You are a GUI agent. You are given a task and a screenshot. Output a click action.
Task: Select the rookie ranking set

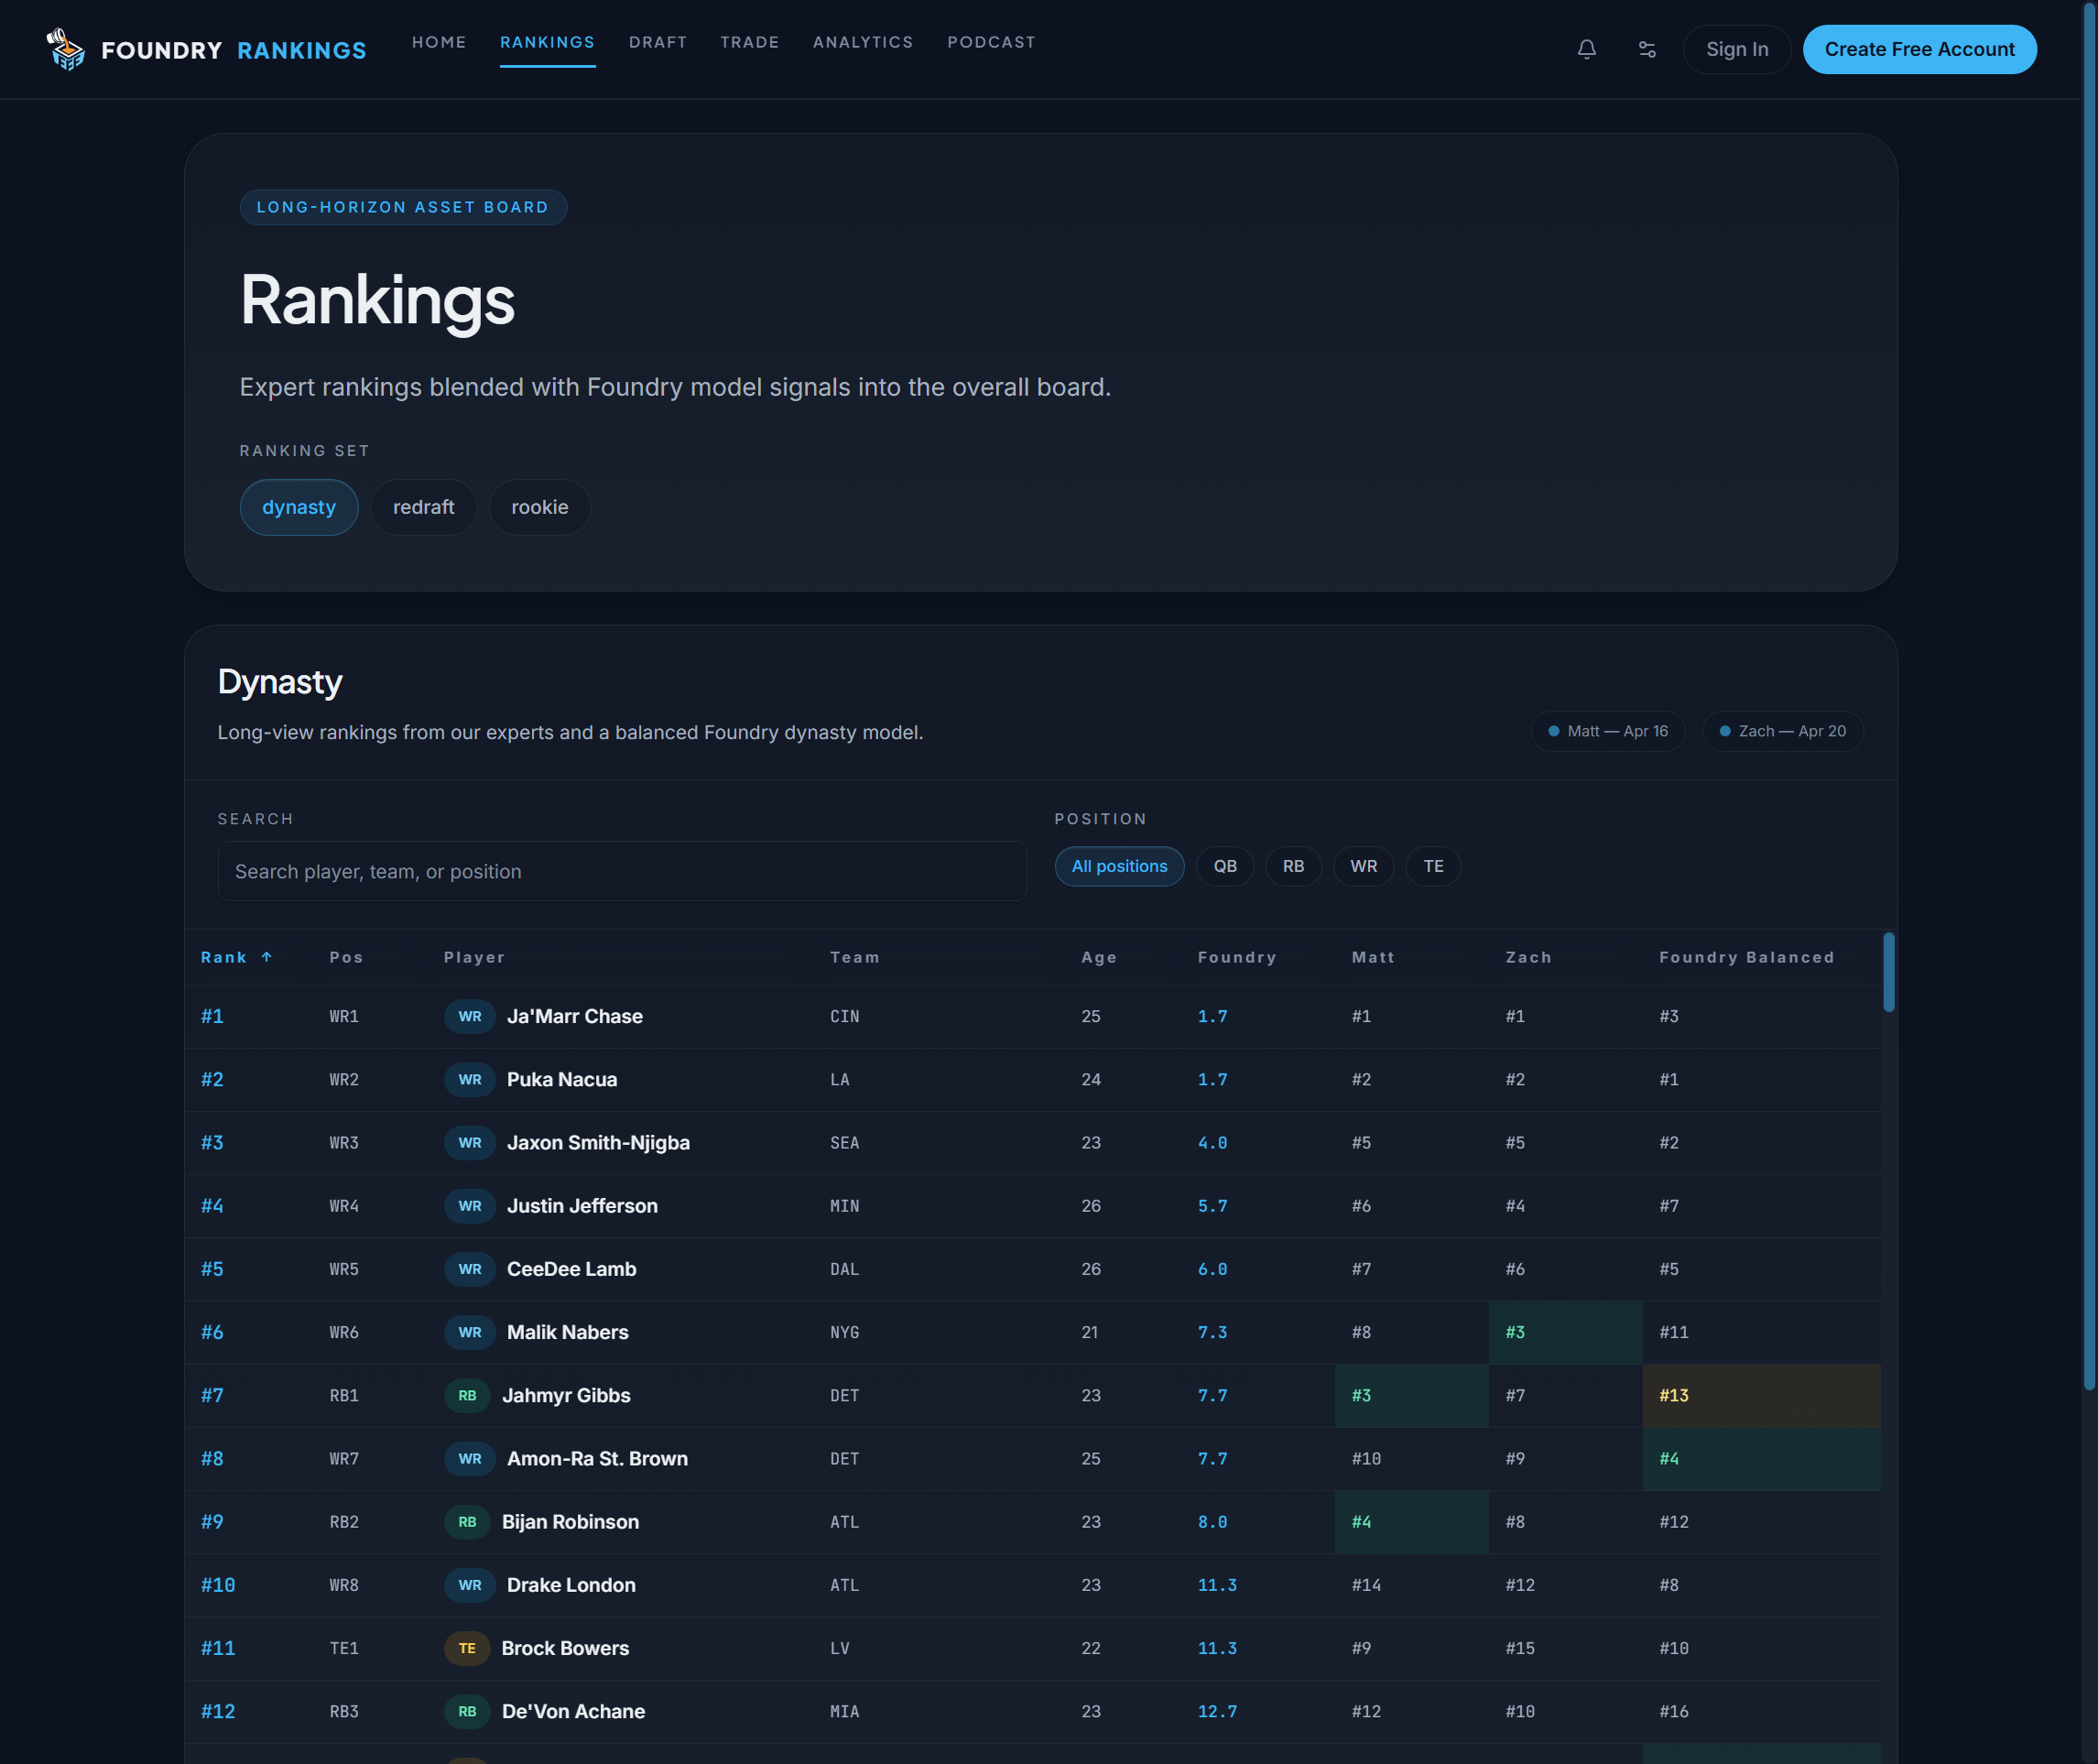coord(540,508)
